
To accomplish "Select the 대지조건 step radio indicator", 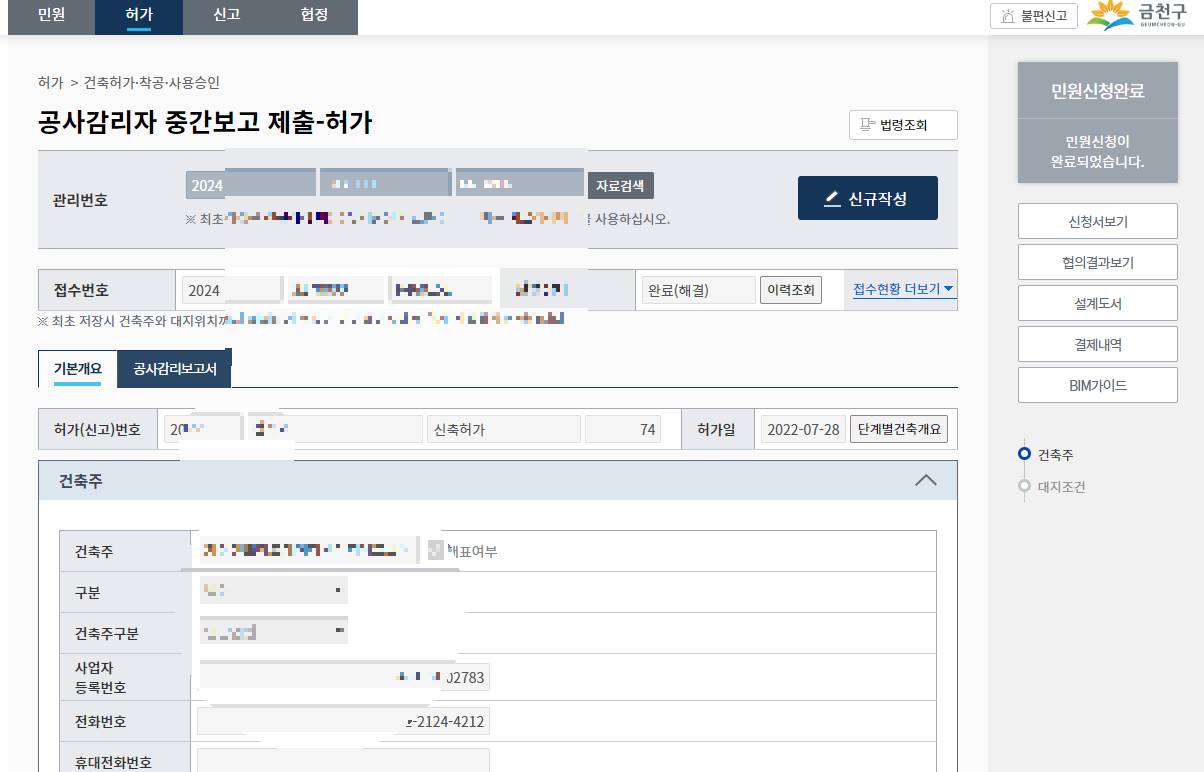I will coord(1023,487).
